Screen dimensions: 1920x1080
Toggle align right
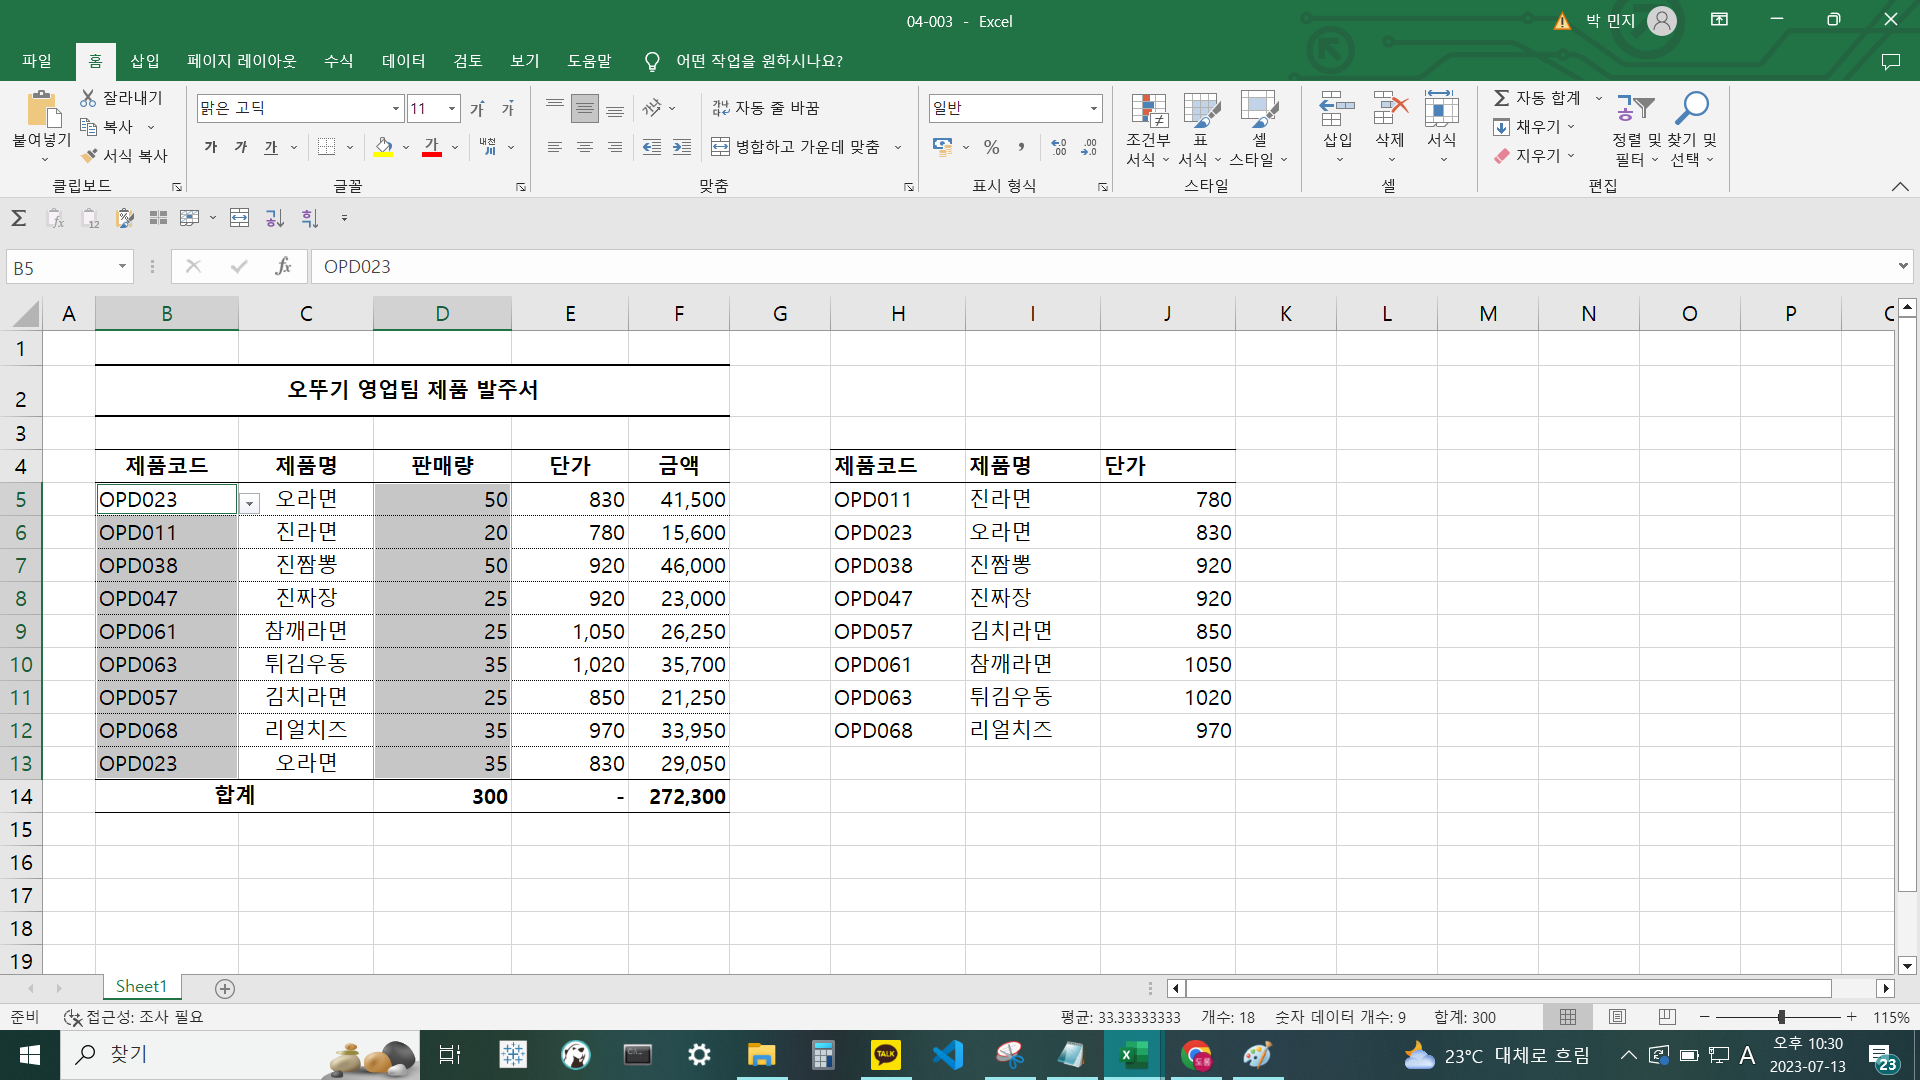click(615, 147)
